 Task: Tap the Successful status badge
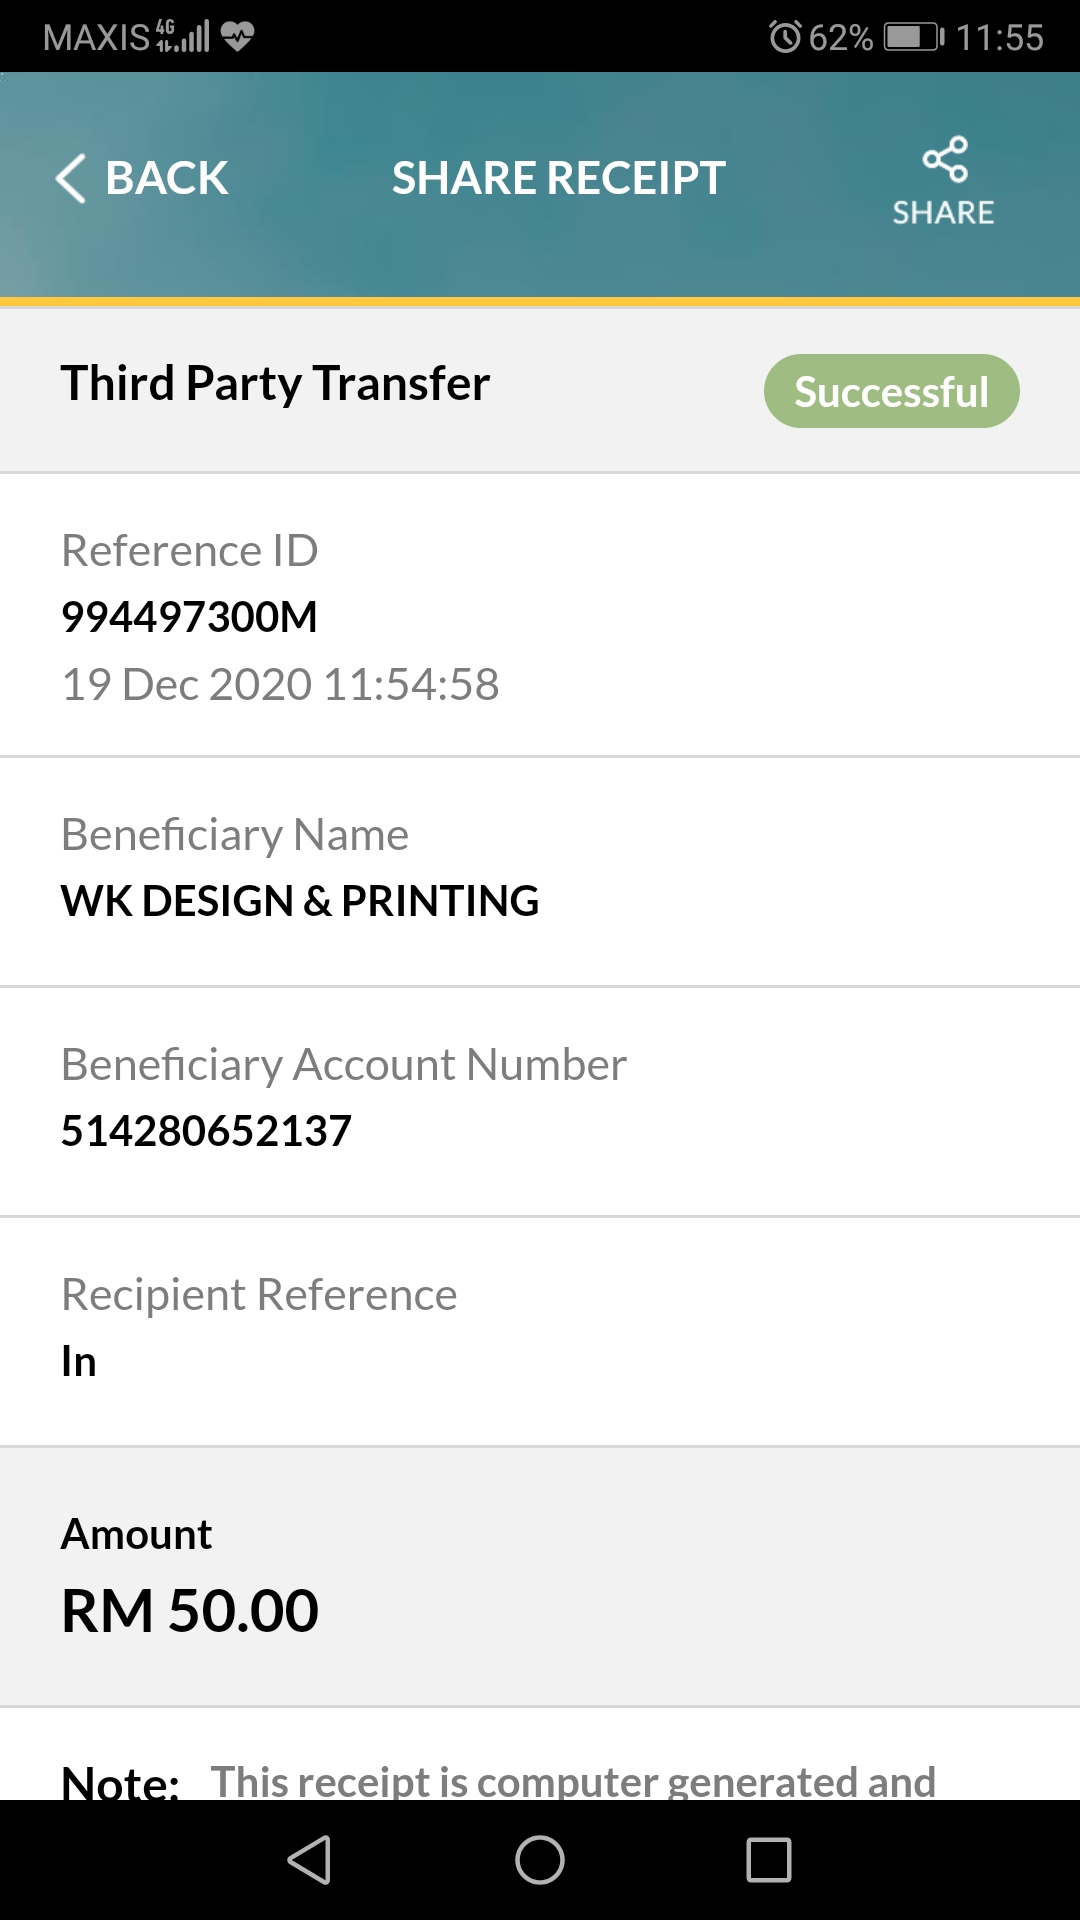892,391
